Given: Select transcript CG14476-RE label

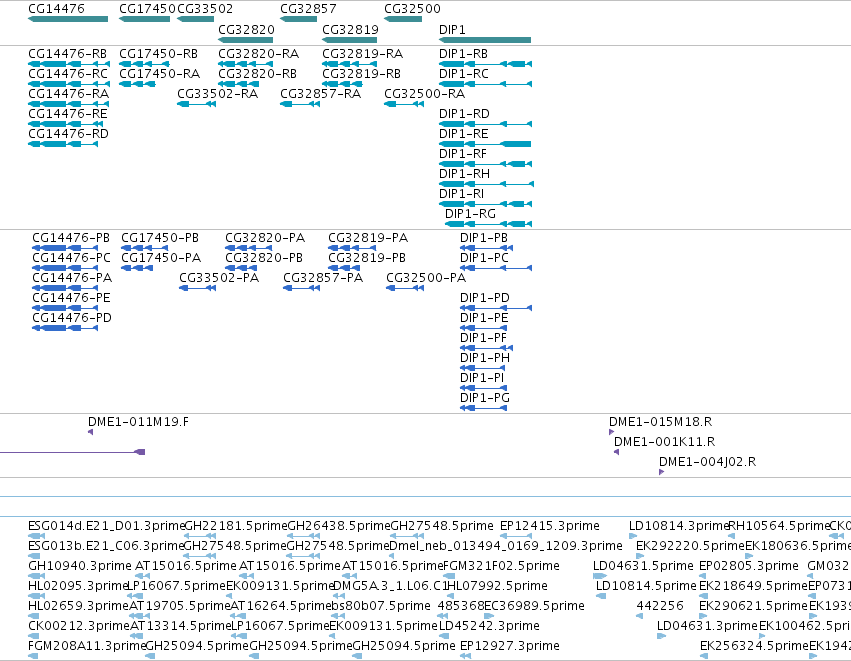Looking at the screenshot, I should (68, 113).
